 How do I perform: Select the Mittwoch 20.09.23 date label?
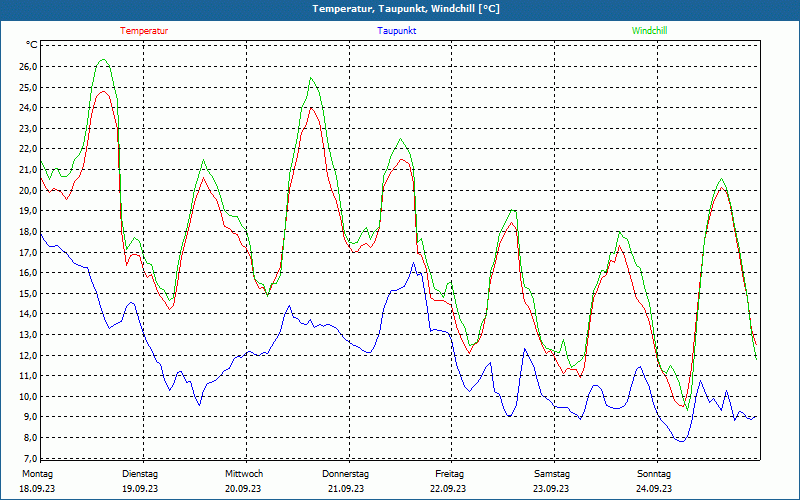tap(243, 481)
